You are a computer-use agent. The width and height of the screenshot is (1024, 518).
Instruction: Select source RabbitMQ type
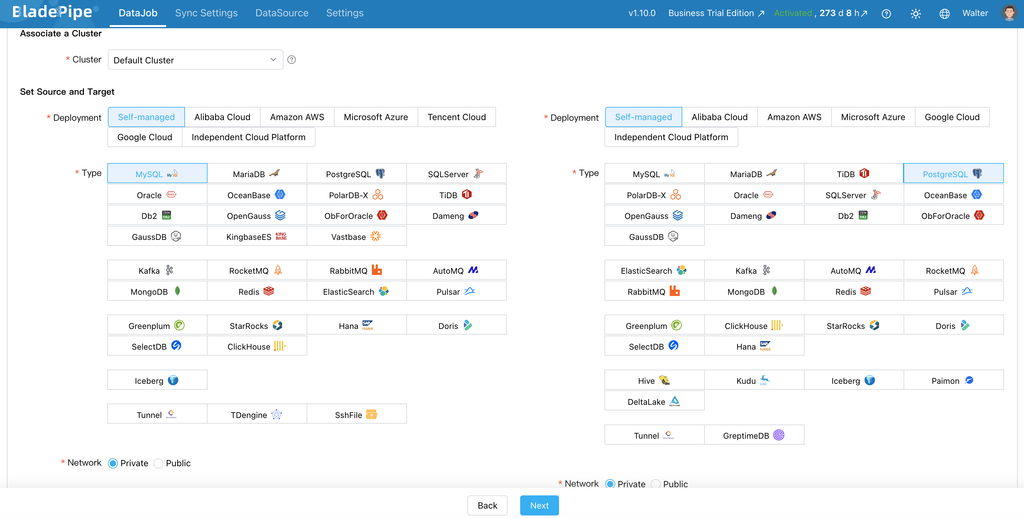click(x=357, y=270)
